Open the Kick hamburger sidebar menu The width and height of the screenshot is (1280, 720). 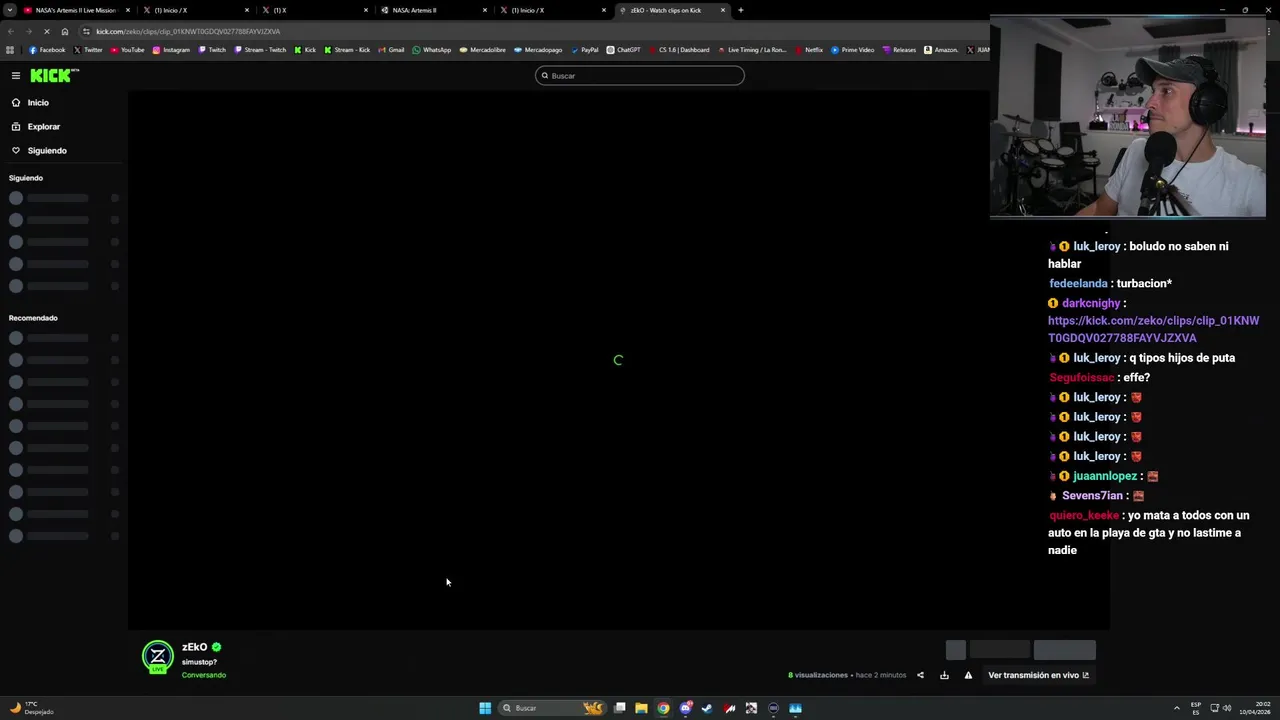coord(16,75)
